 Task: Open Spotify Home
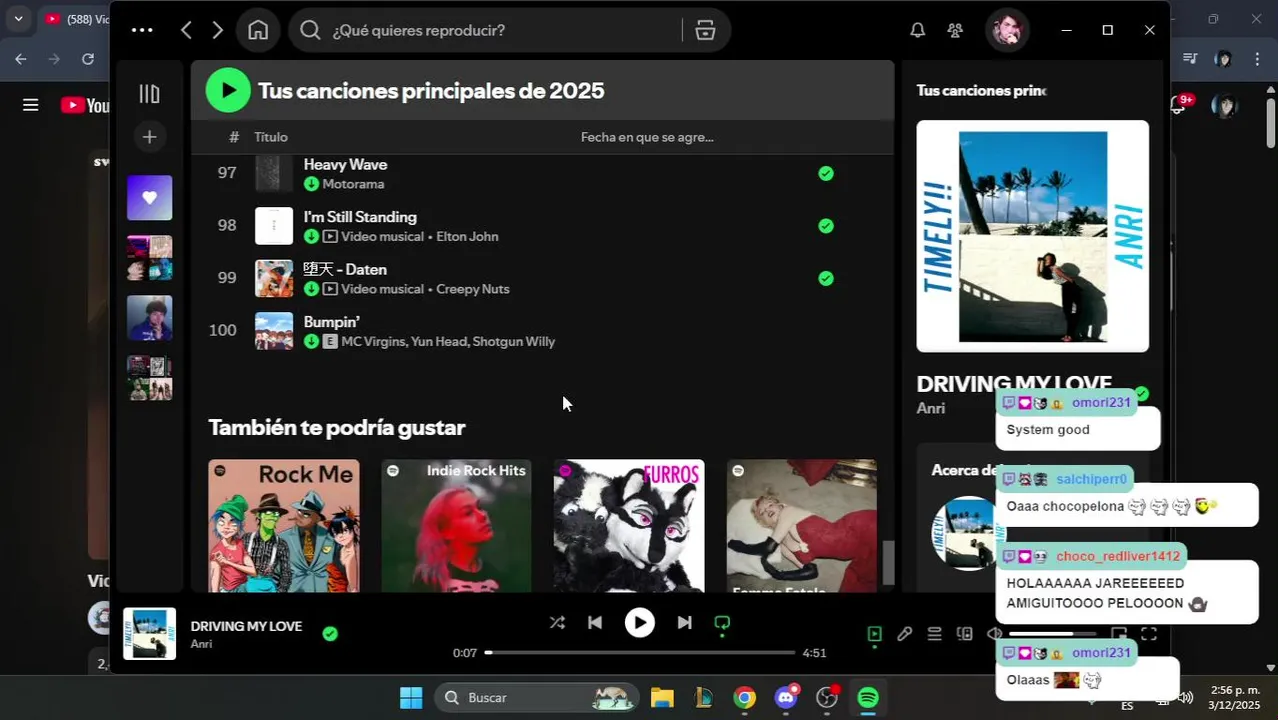[x=258, y=30]
